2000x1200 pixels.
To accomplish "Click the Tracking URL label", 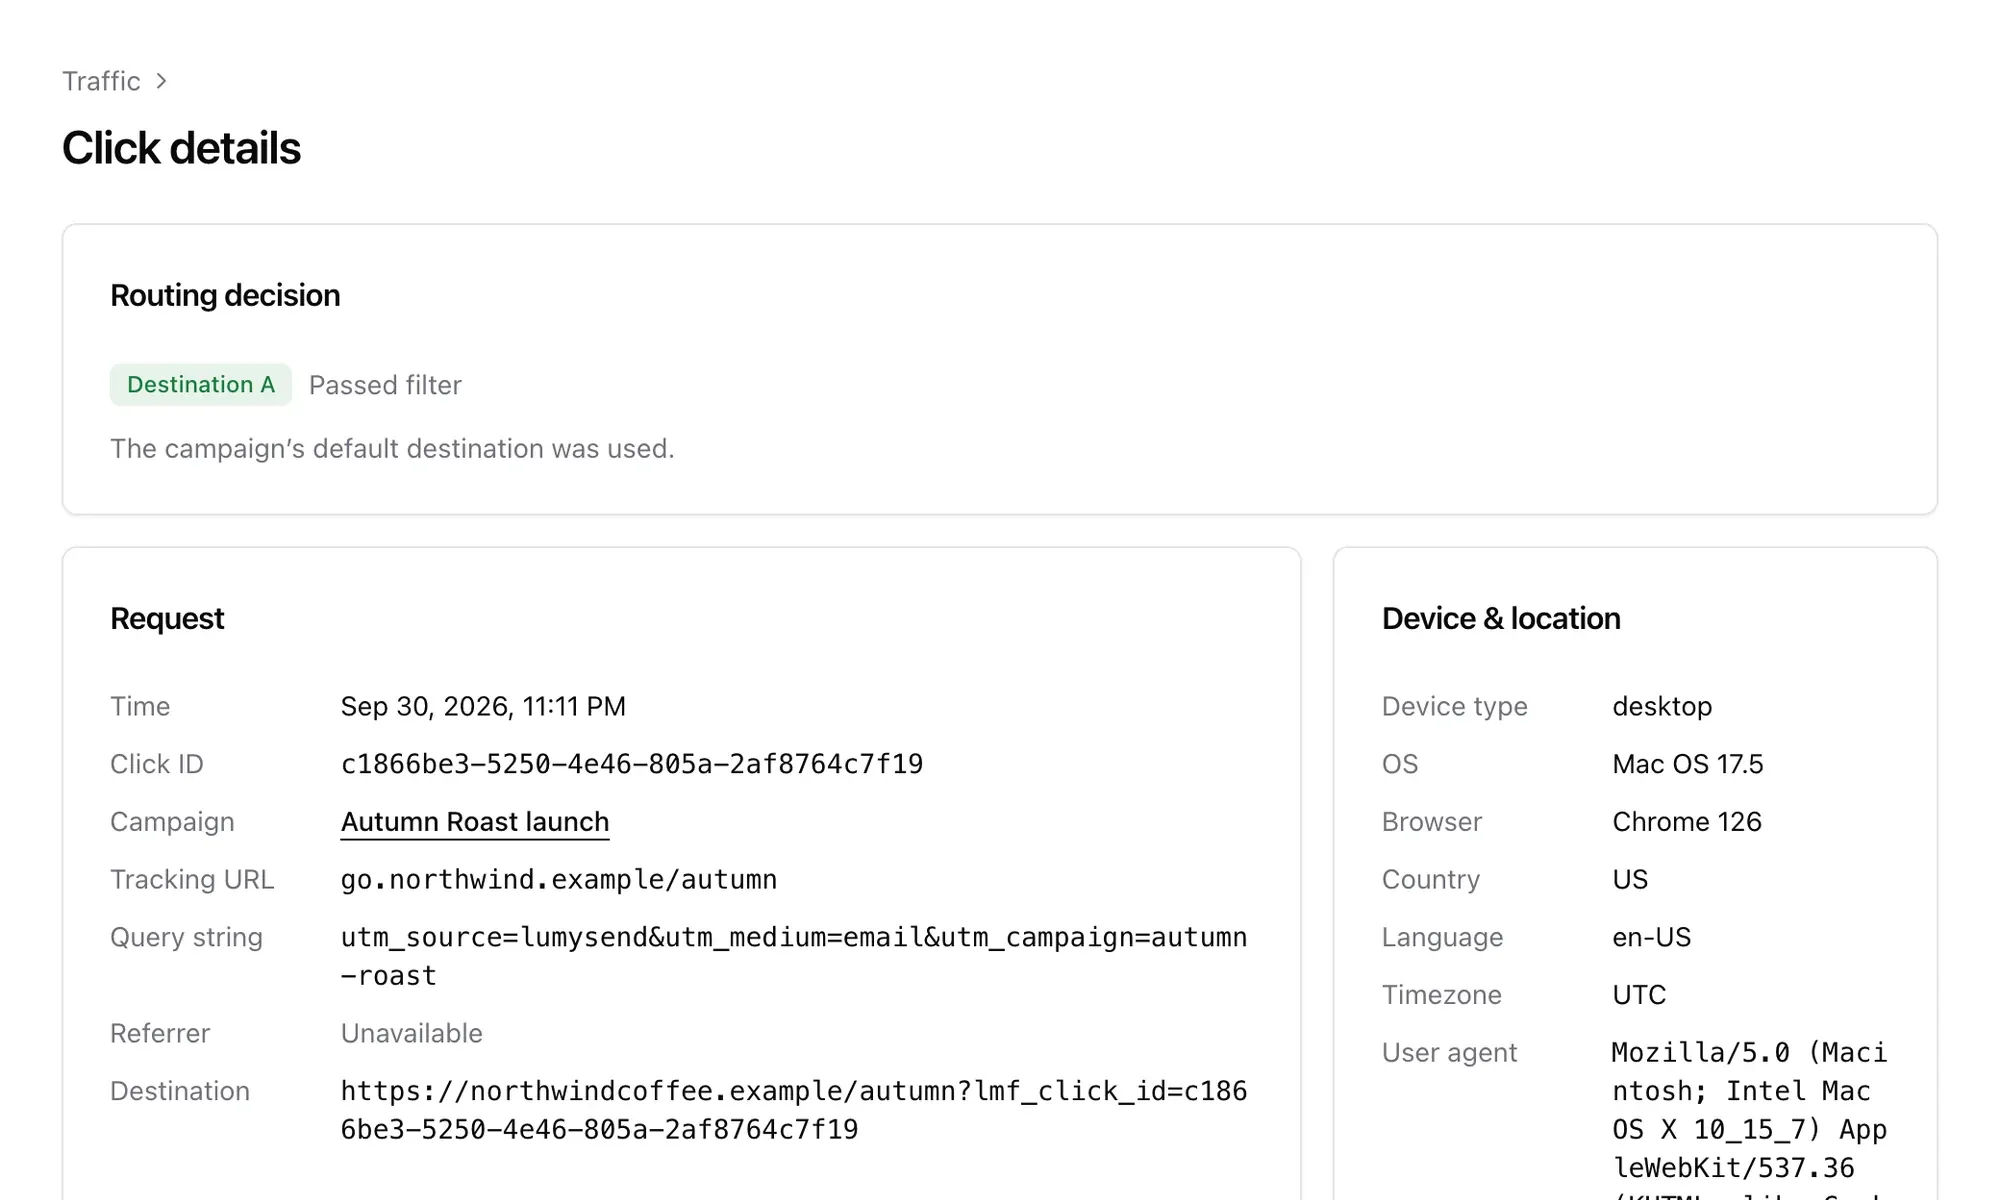I will 192,880.
